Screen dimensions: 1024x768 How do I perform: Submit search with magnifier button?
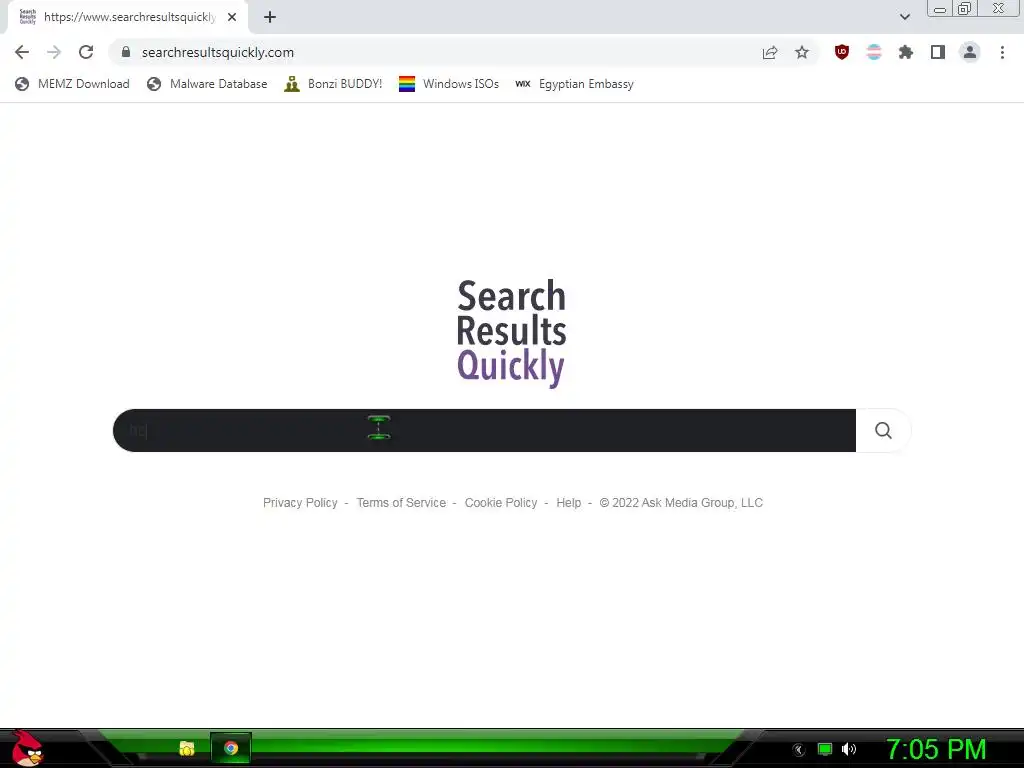point(883,430)
